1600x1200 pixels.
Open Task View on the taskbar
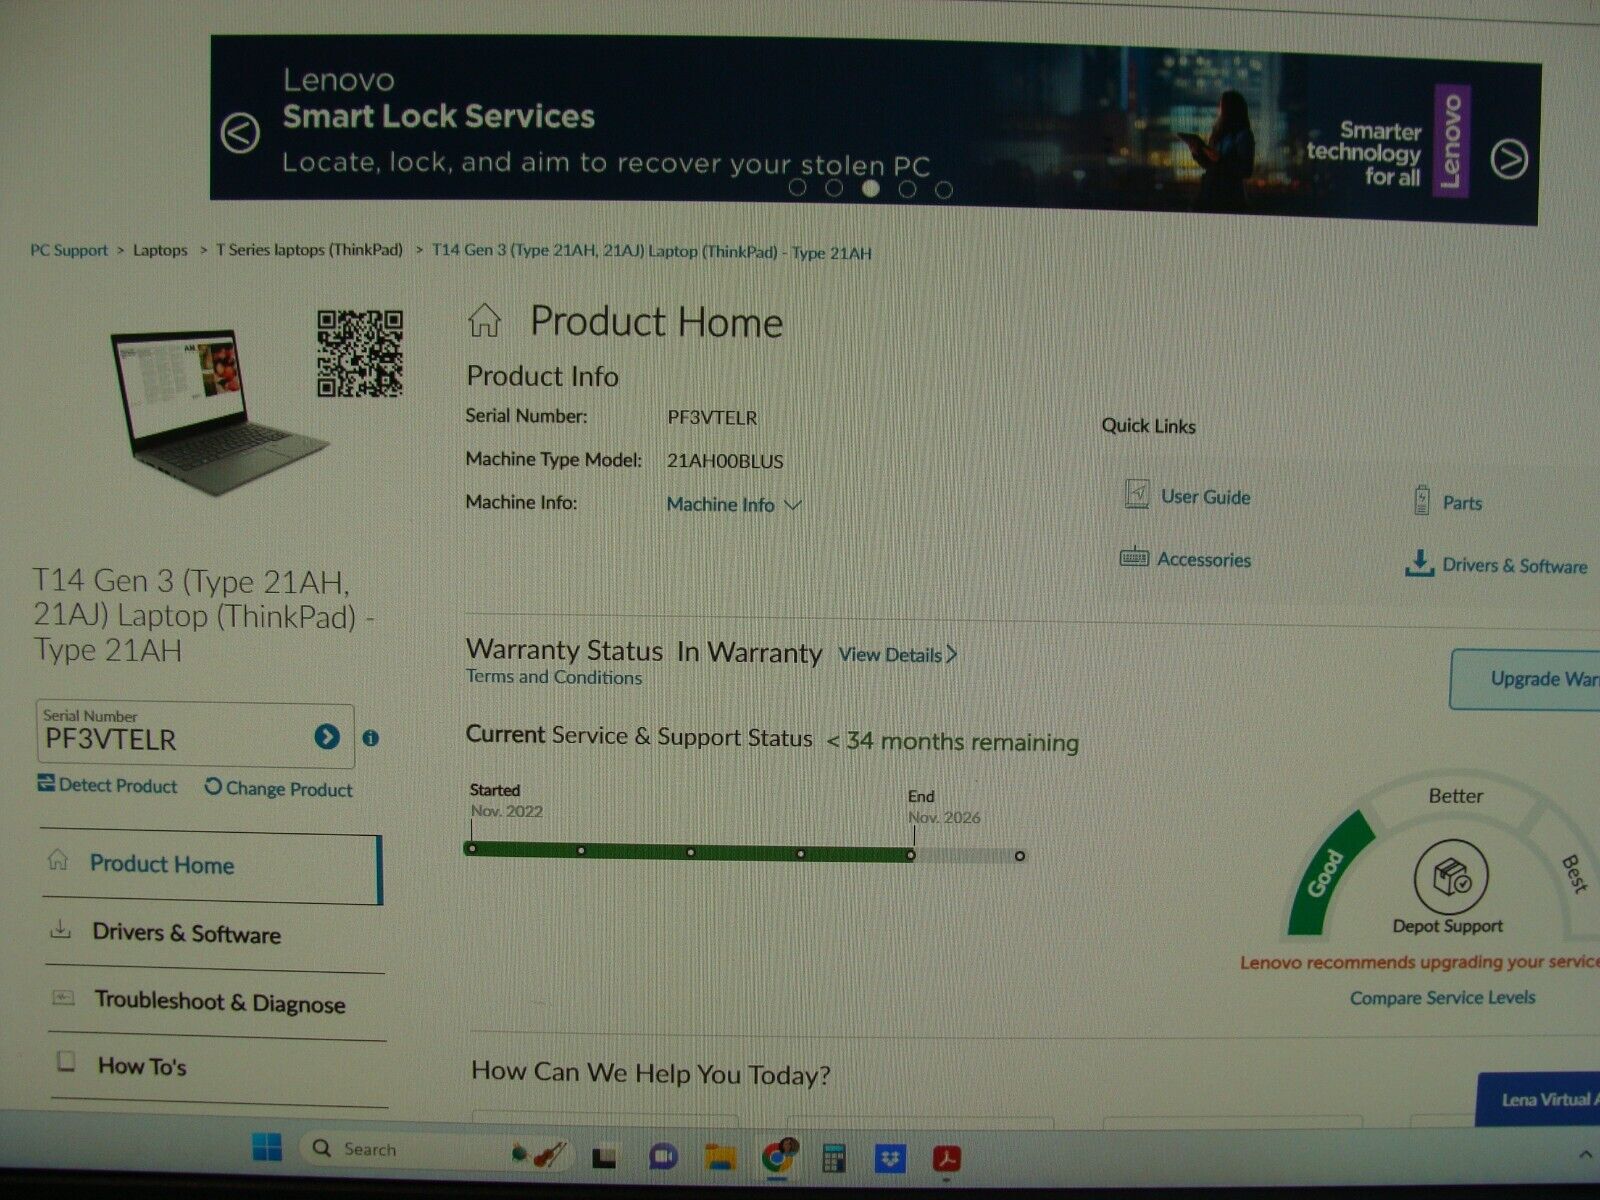(x=604, y=1157)
